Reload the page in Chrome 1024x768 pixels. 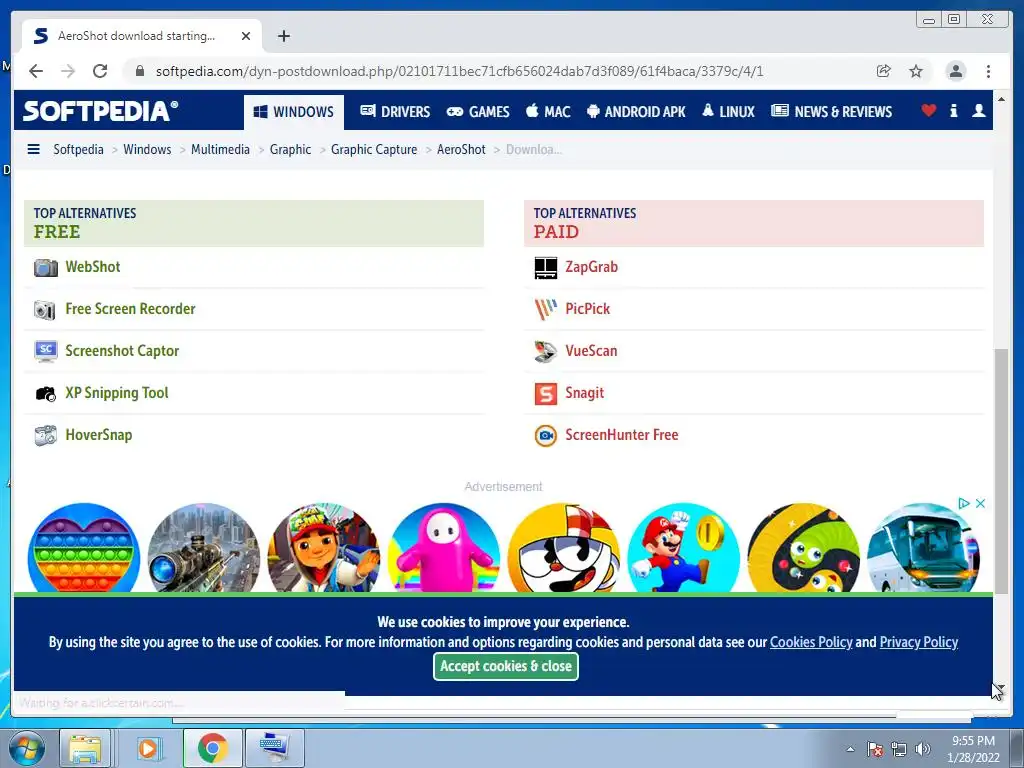[100, 71]
